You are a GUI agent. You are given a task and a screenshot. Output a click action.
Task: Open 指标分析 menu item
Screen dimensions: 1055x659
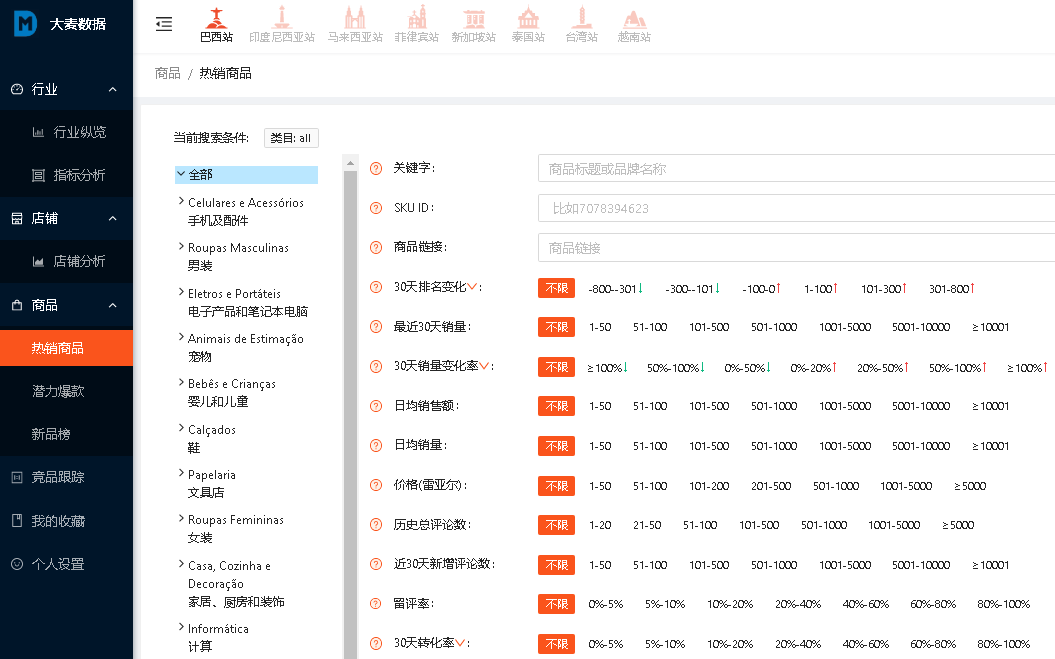click(69, 175)
